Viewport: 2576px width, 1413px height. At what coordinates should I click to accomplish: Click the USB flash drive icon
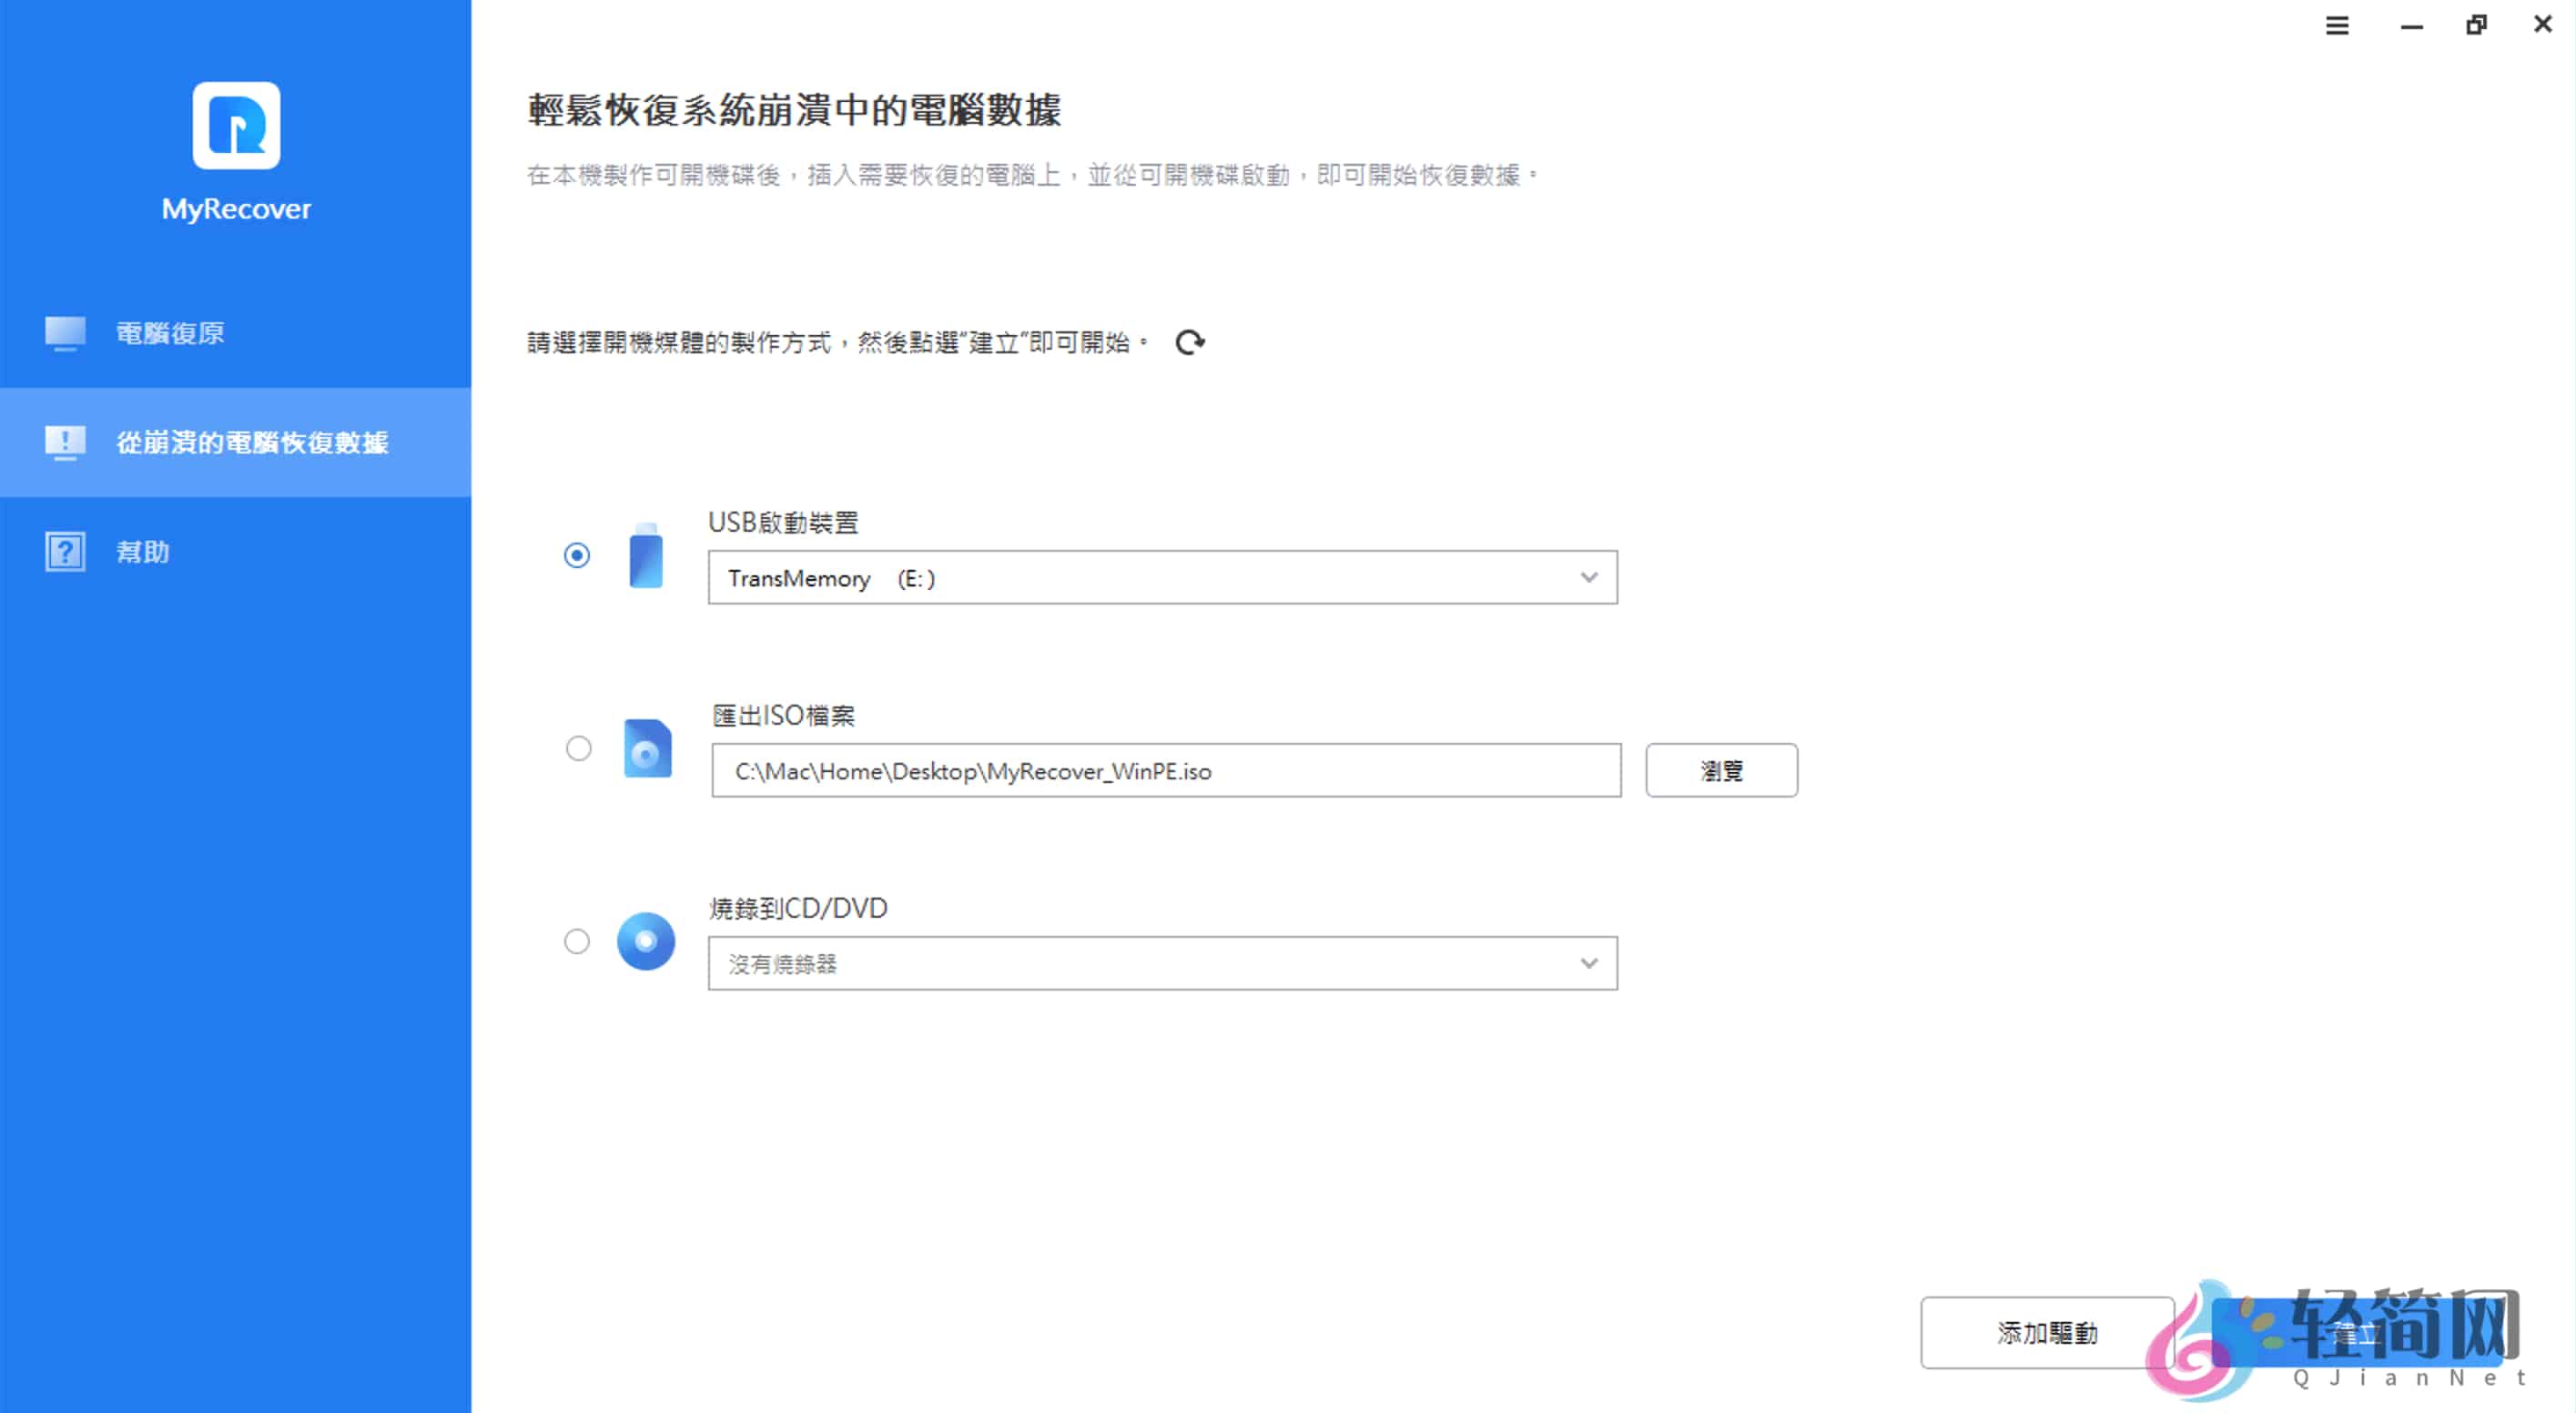pos(646,556)
